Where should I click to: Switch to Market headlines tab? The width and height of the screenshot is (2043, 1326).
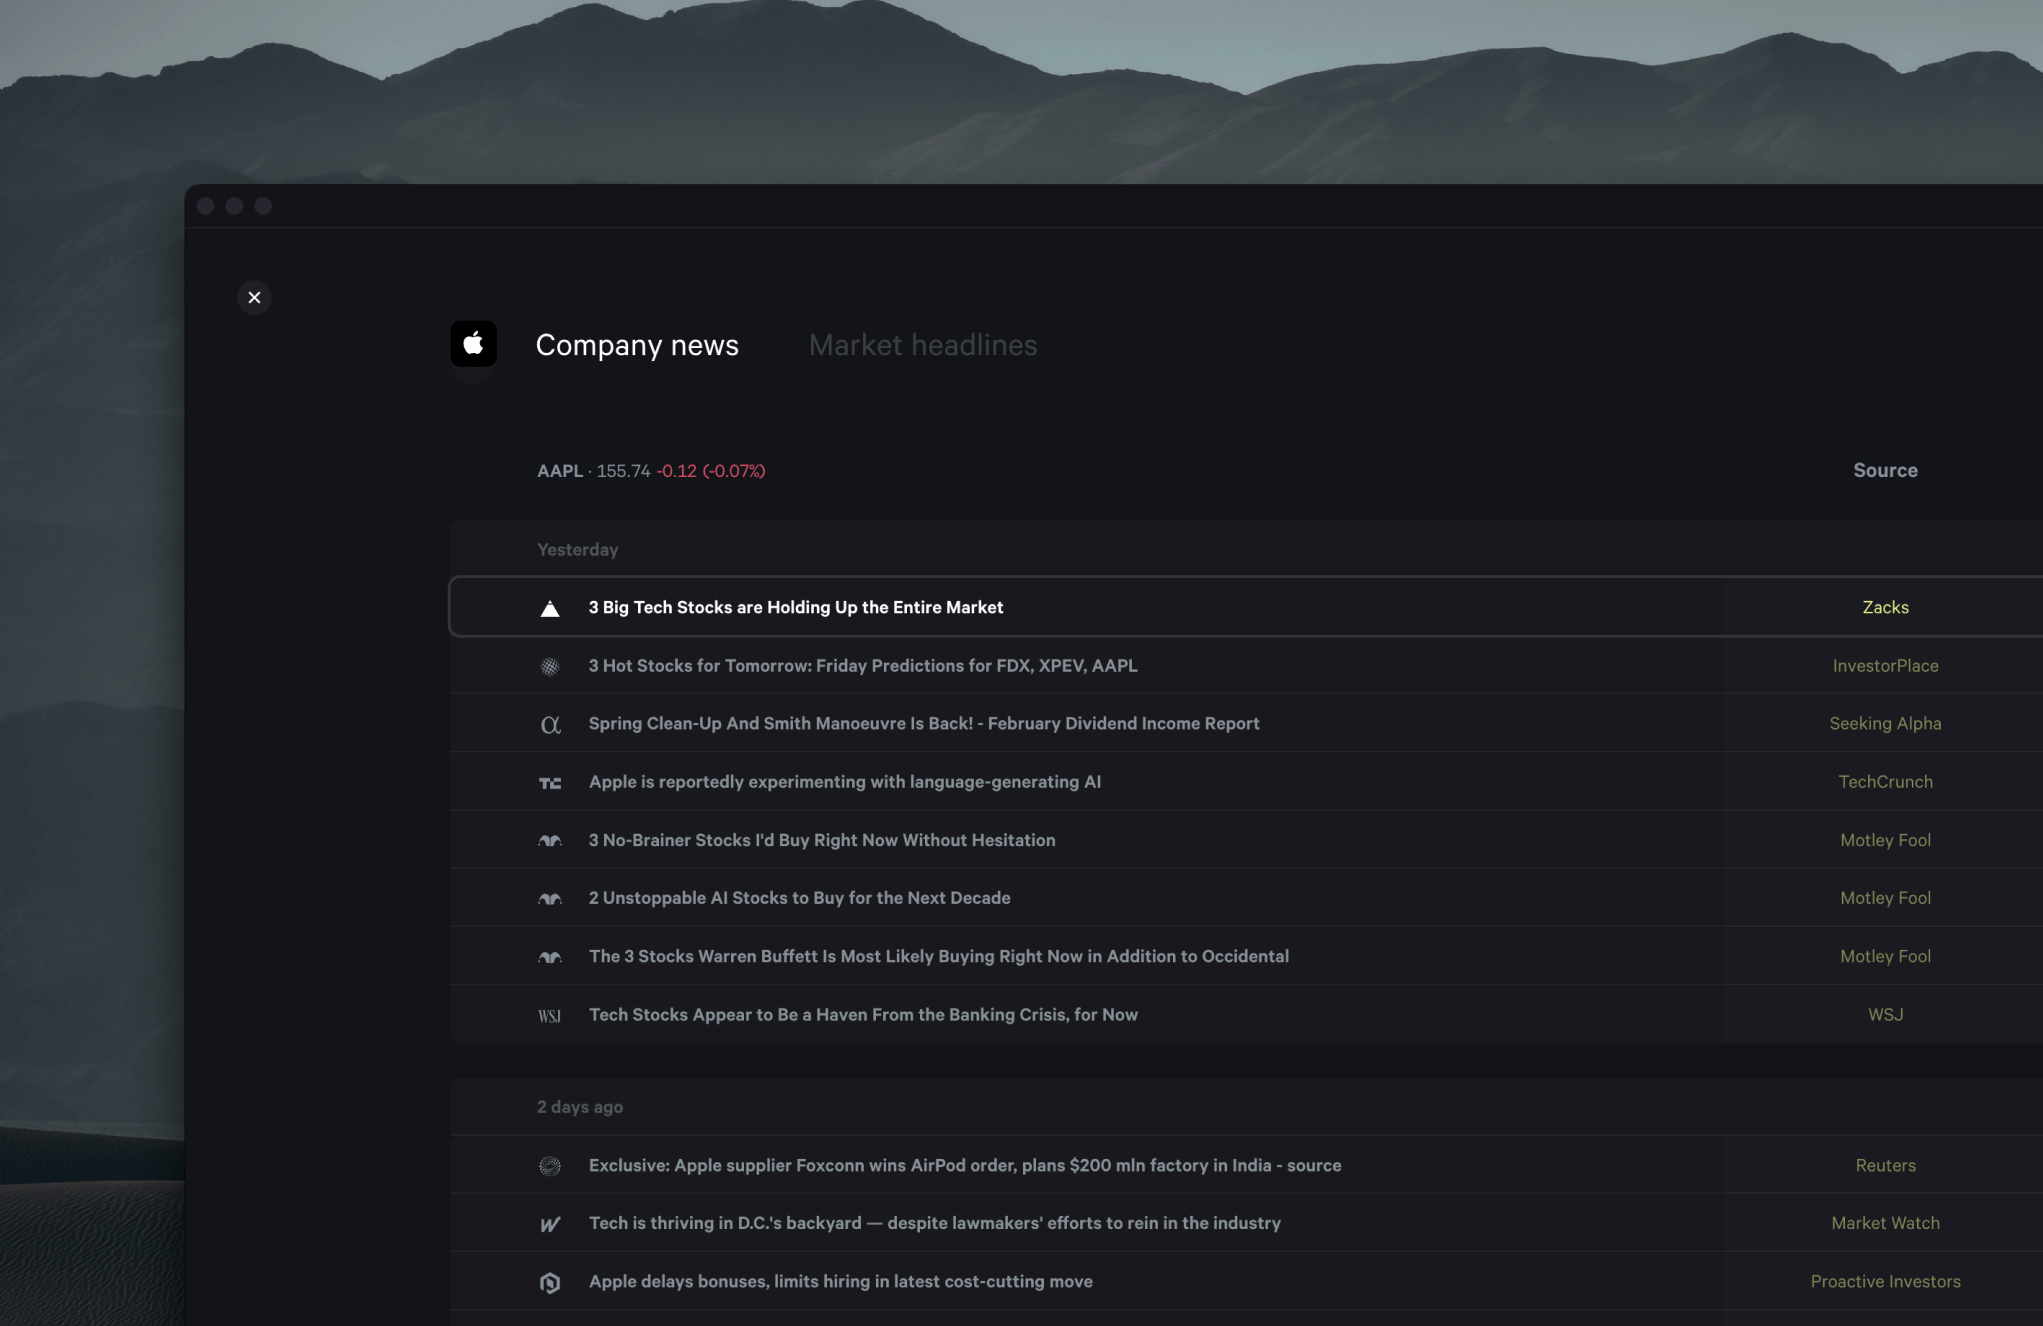tap(922, 345)
